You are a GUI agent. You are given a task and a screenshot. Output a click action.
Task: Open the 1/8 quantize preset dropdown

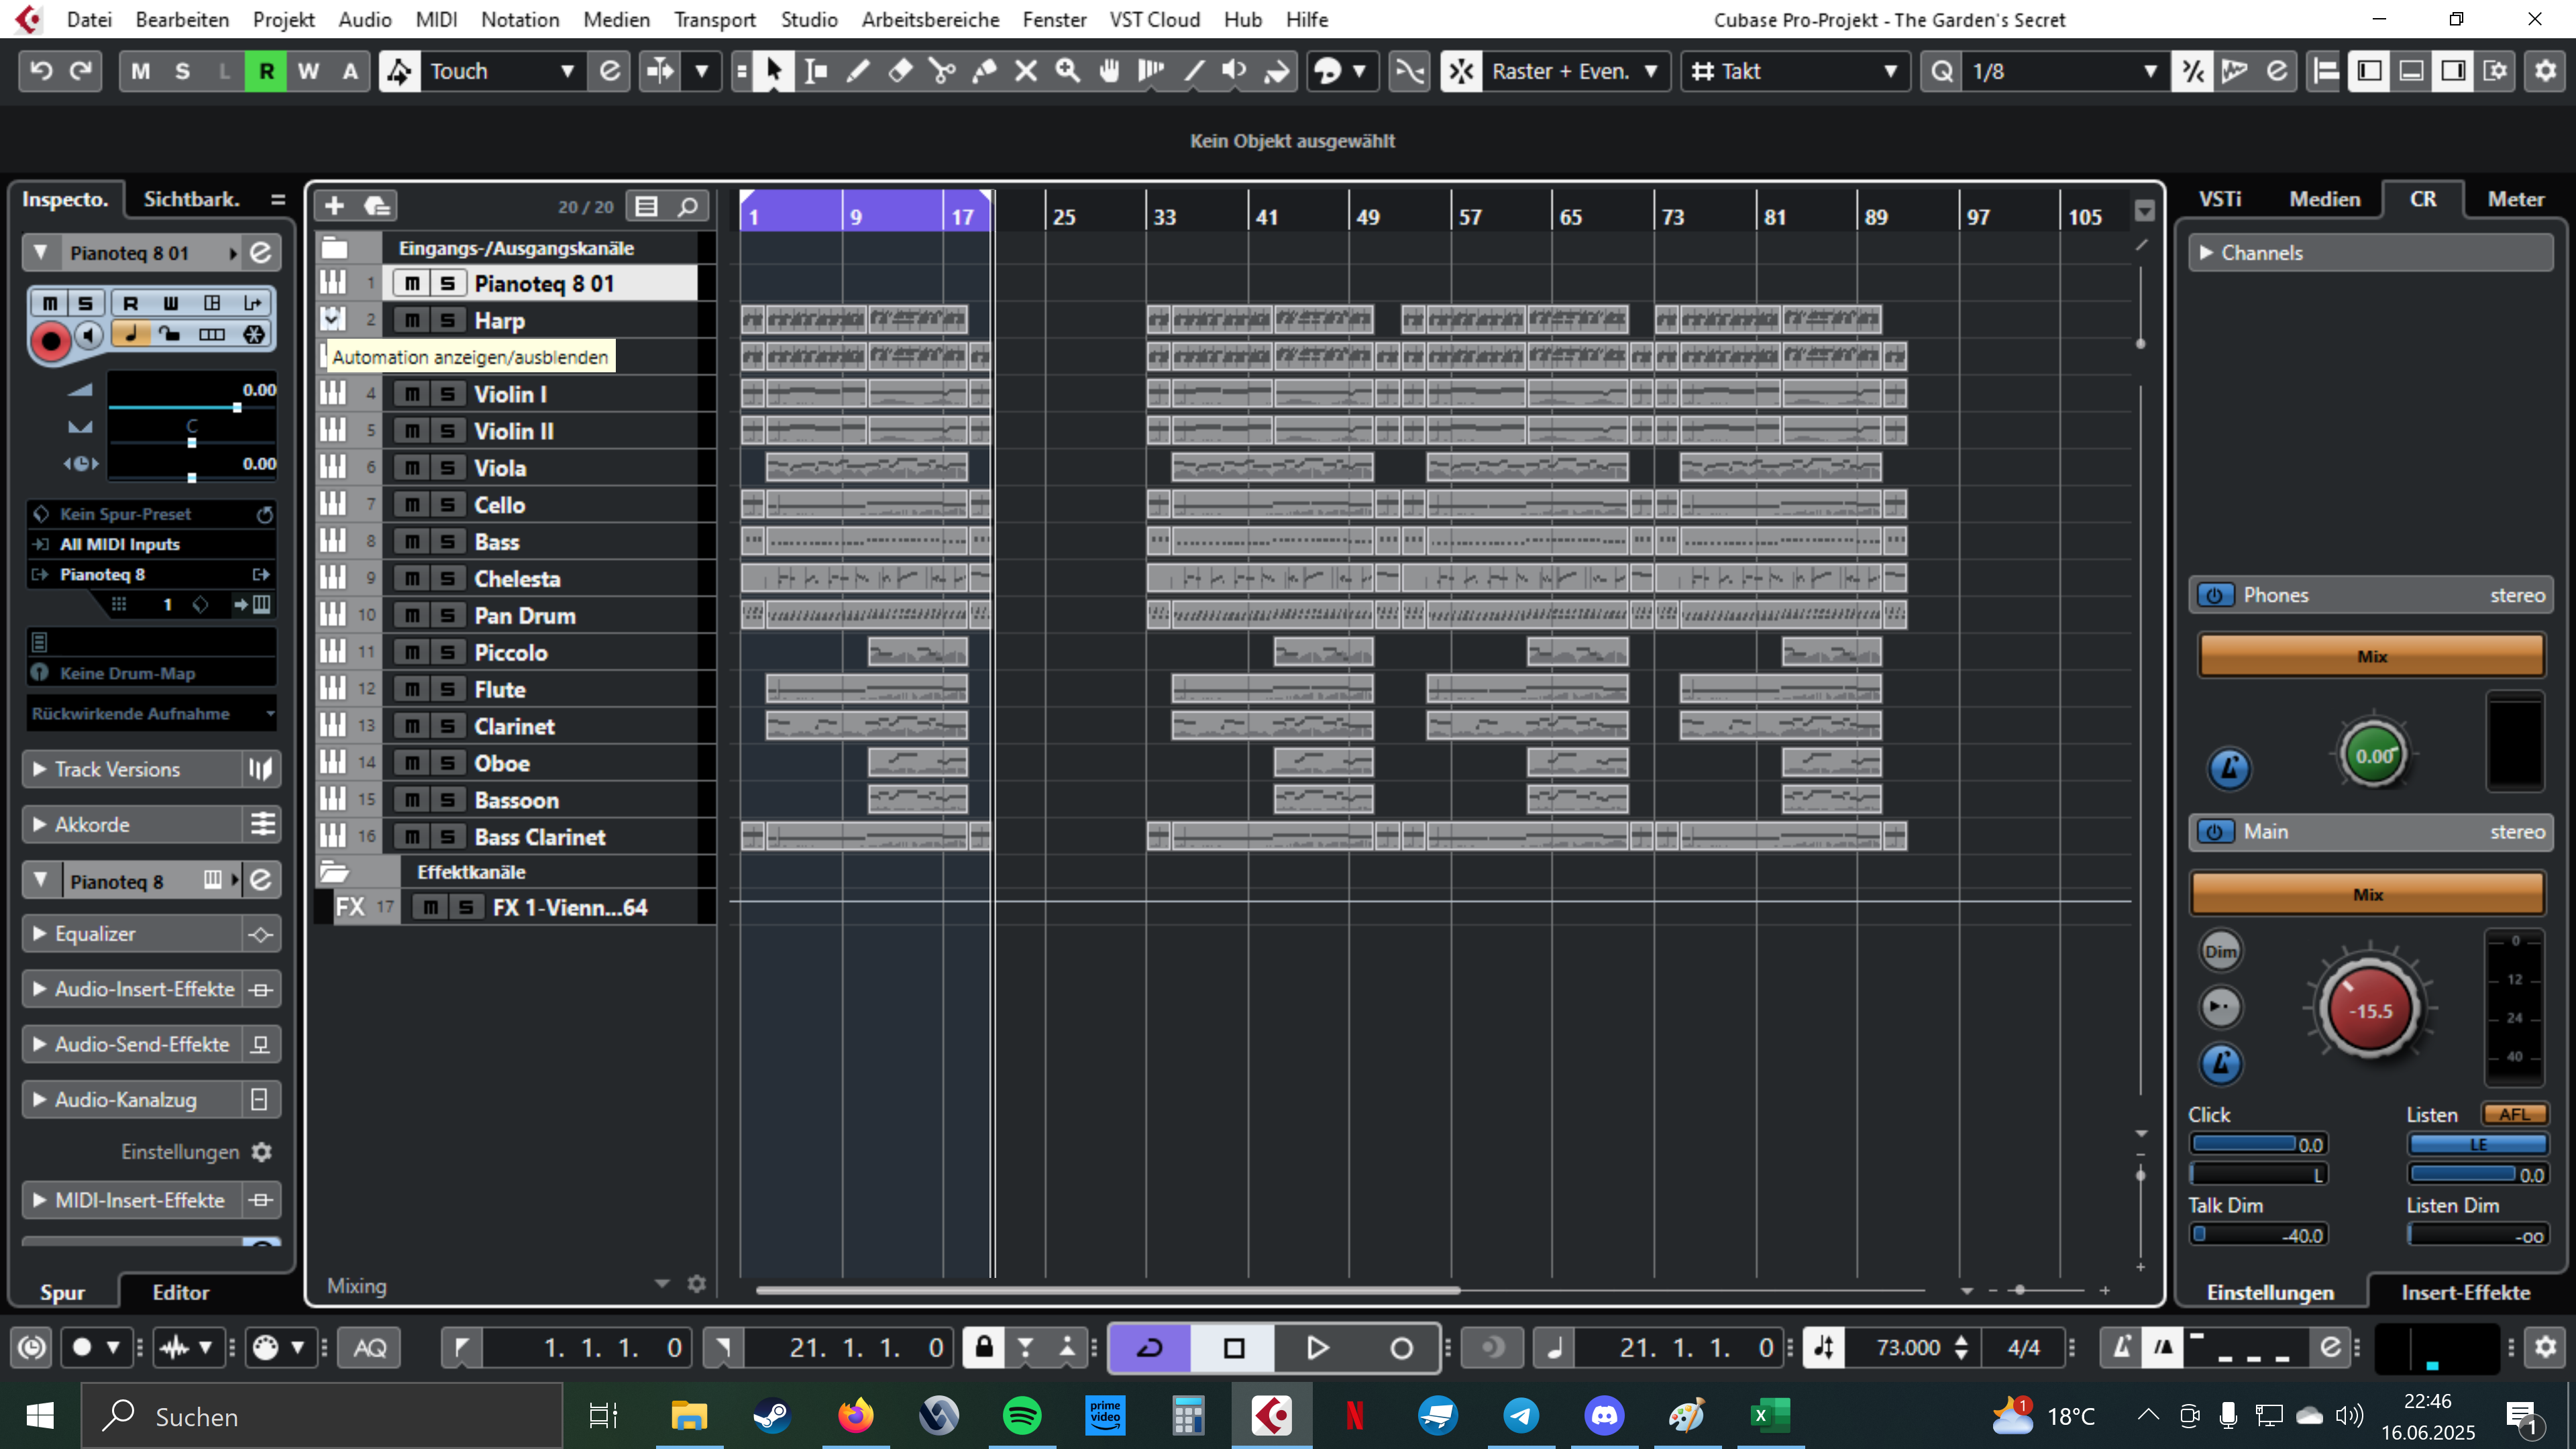[2065, 71]
